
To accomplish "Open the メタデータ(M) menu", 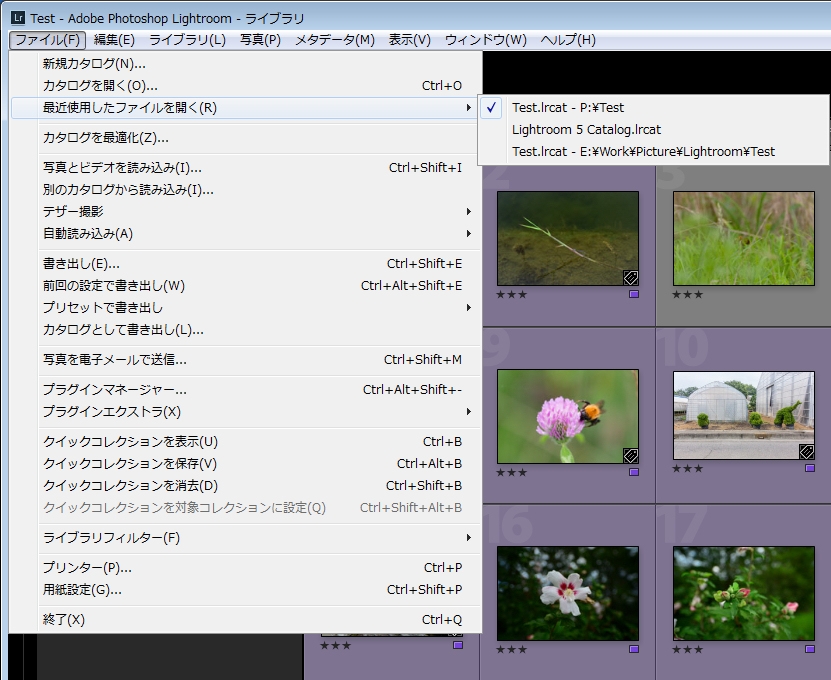I will pos(334,40).
